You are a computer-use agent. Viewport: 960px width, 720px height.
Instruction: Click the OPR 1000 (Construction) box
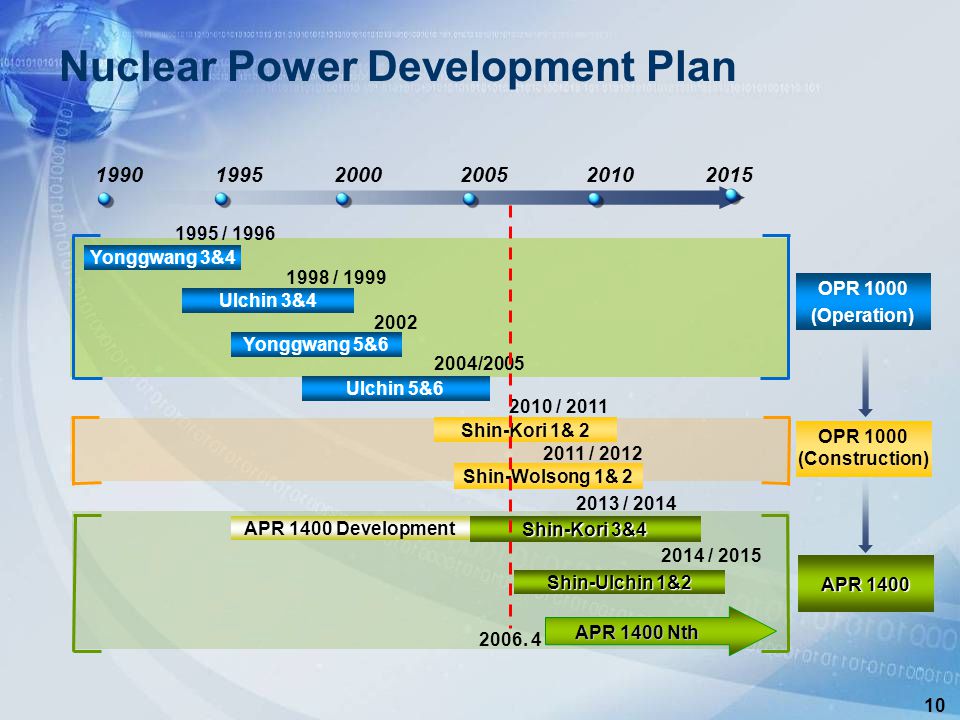point(864,449)
